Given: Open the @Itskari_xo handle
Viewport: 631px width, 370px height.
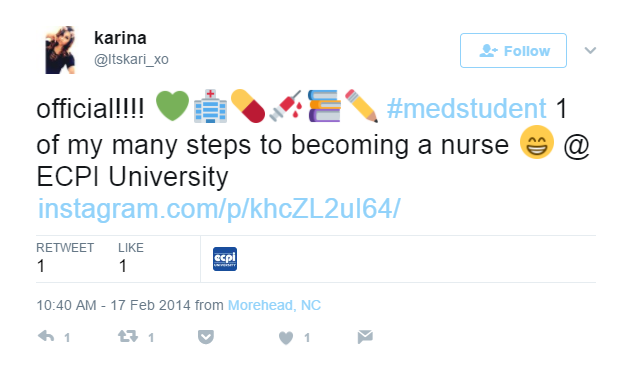Looking at the screenshot, I should click(x=131, y=60).
